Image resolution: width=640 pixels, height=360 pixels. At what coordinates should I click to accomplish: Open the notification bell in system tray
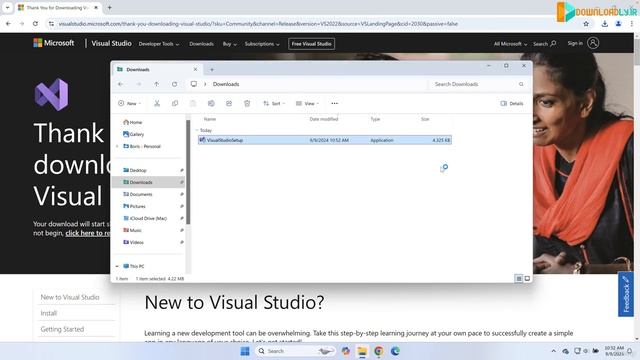click(629, 351)
